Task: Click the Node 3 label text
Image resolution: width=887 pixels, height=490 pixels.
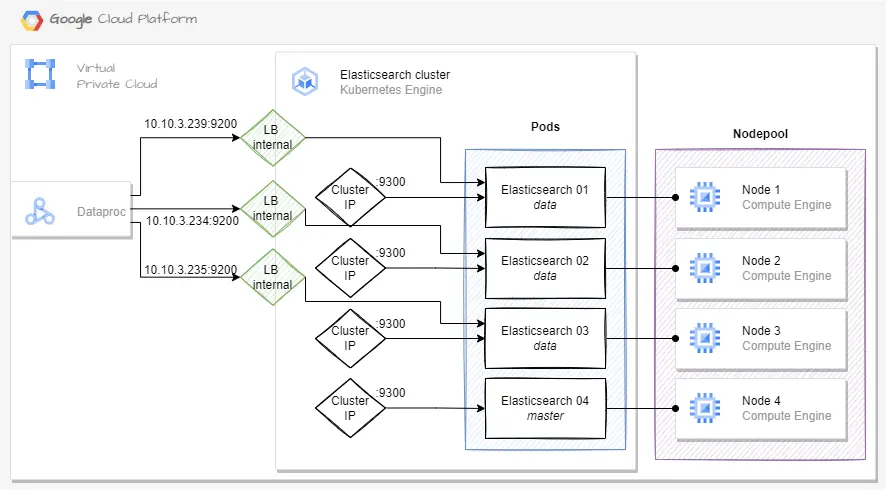Action: tap(761, 331)
